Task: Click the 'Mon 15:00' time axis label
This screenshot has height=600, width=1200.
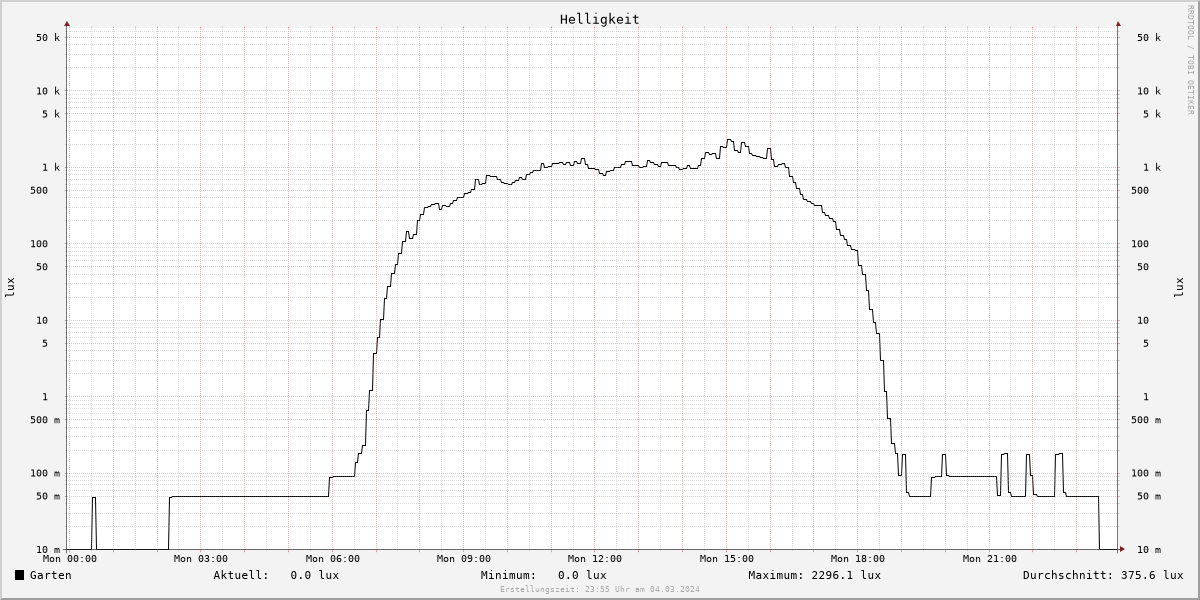Action: [727, 559]
